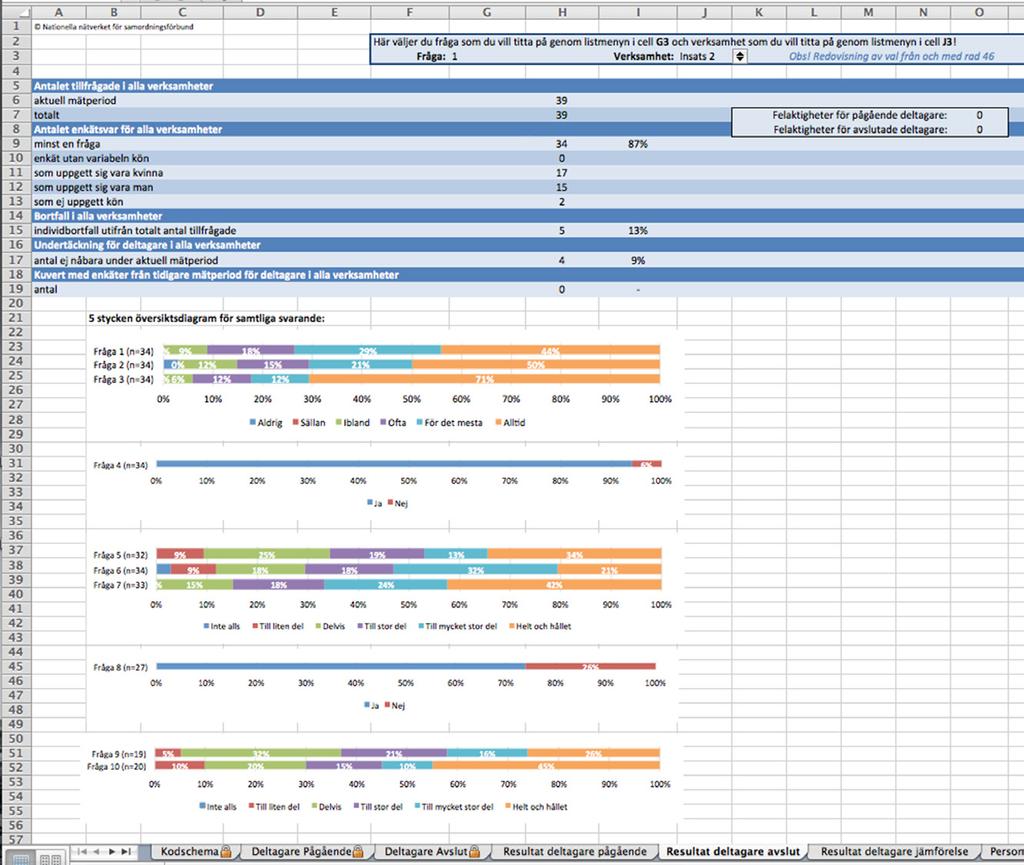This screenshot has width=1024, height=865.
Task: Select the Nej legend entry under Fråga 8
Action: click(395, 706)
